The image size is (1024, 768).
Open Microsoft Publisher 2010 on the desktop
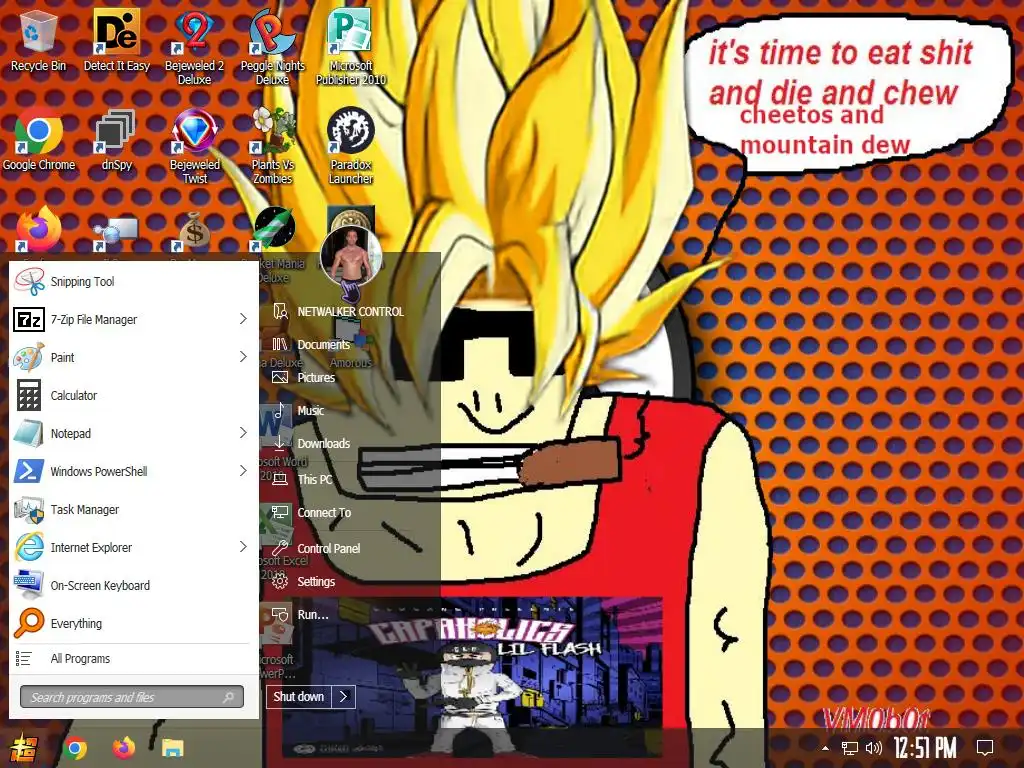(x=351, y=47)
